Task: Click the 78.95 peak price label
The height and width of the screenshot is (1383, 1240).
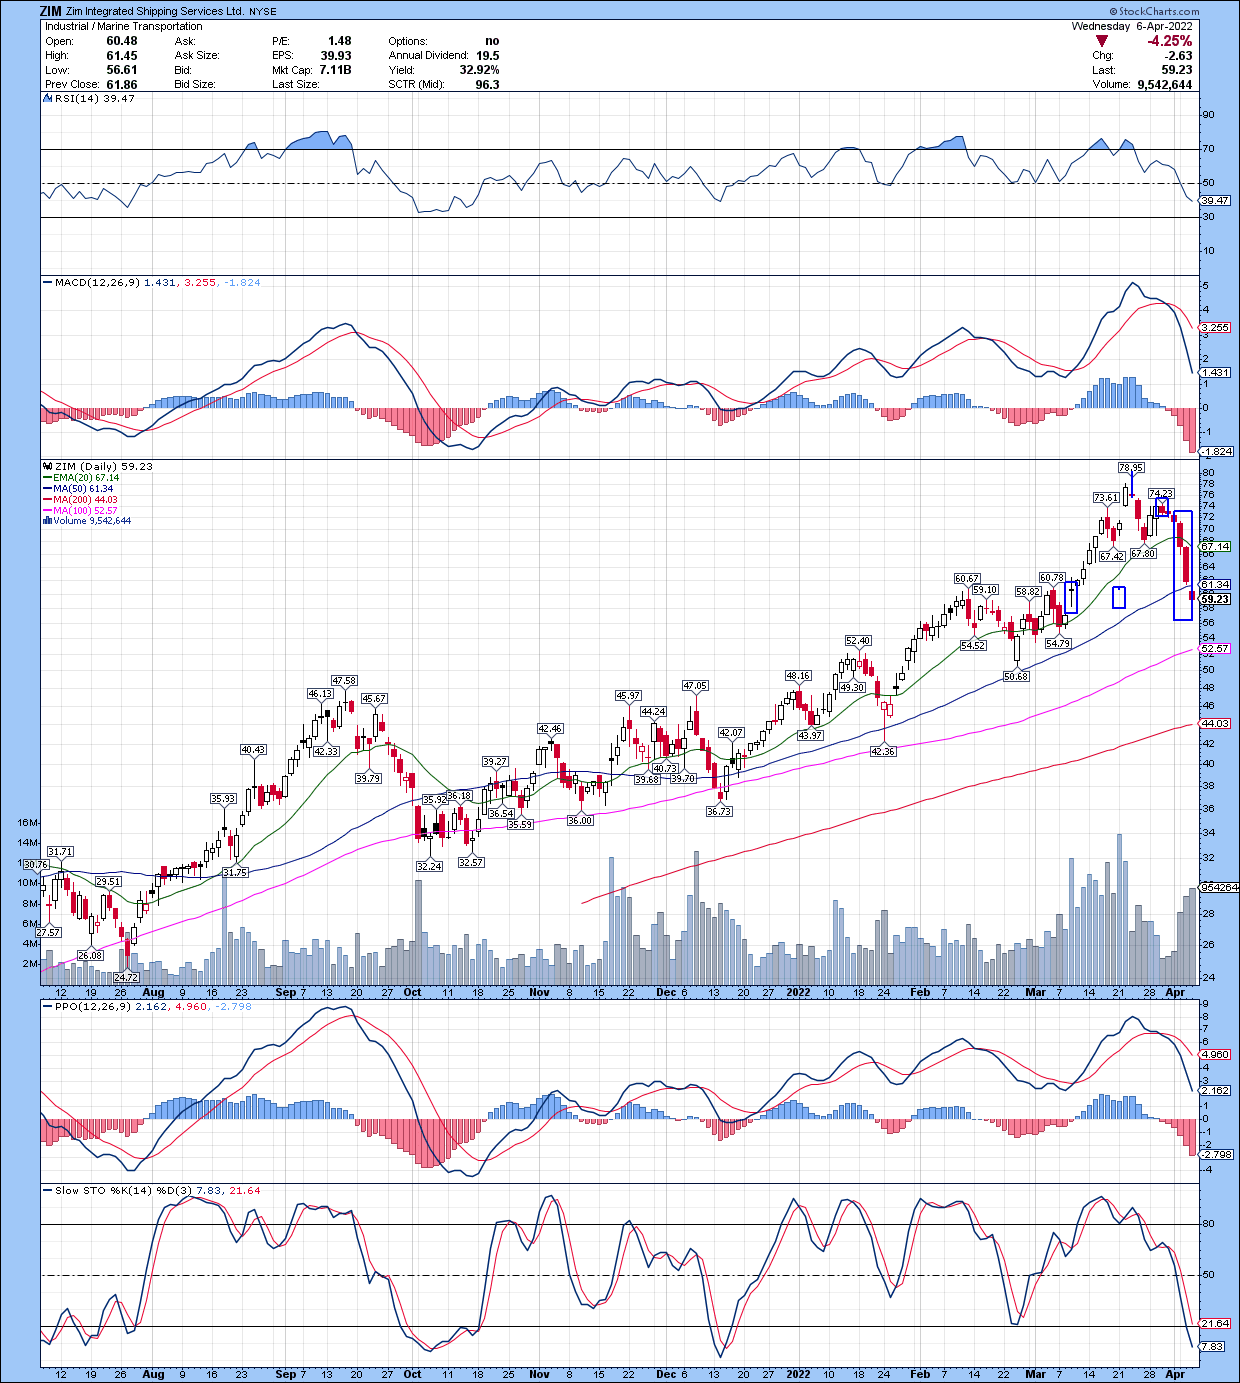Action: tap(1131, 468)
